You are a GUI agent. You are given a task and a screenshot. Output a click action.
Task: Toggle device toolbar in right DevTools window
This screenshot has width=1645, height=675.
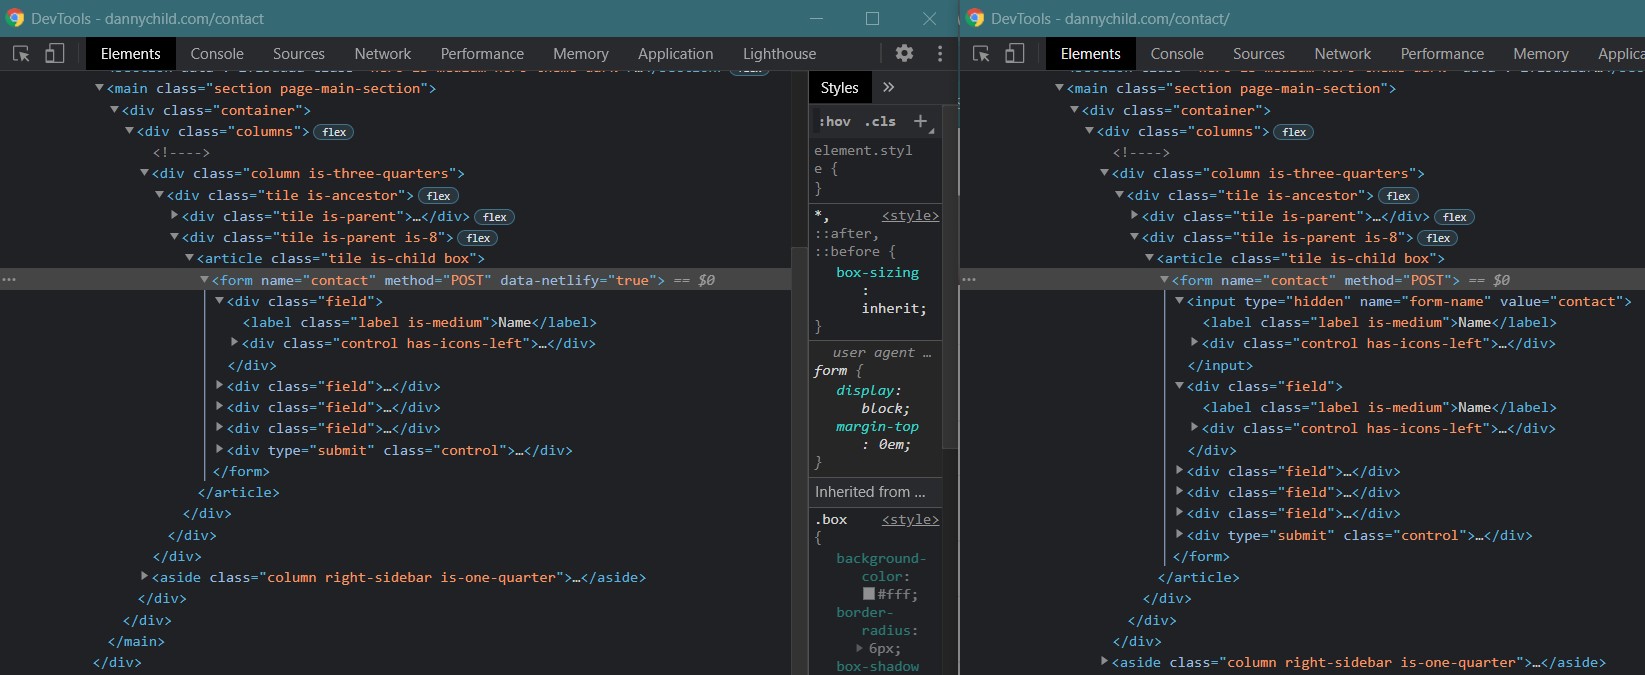tap(1014, 54)
